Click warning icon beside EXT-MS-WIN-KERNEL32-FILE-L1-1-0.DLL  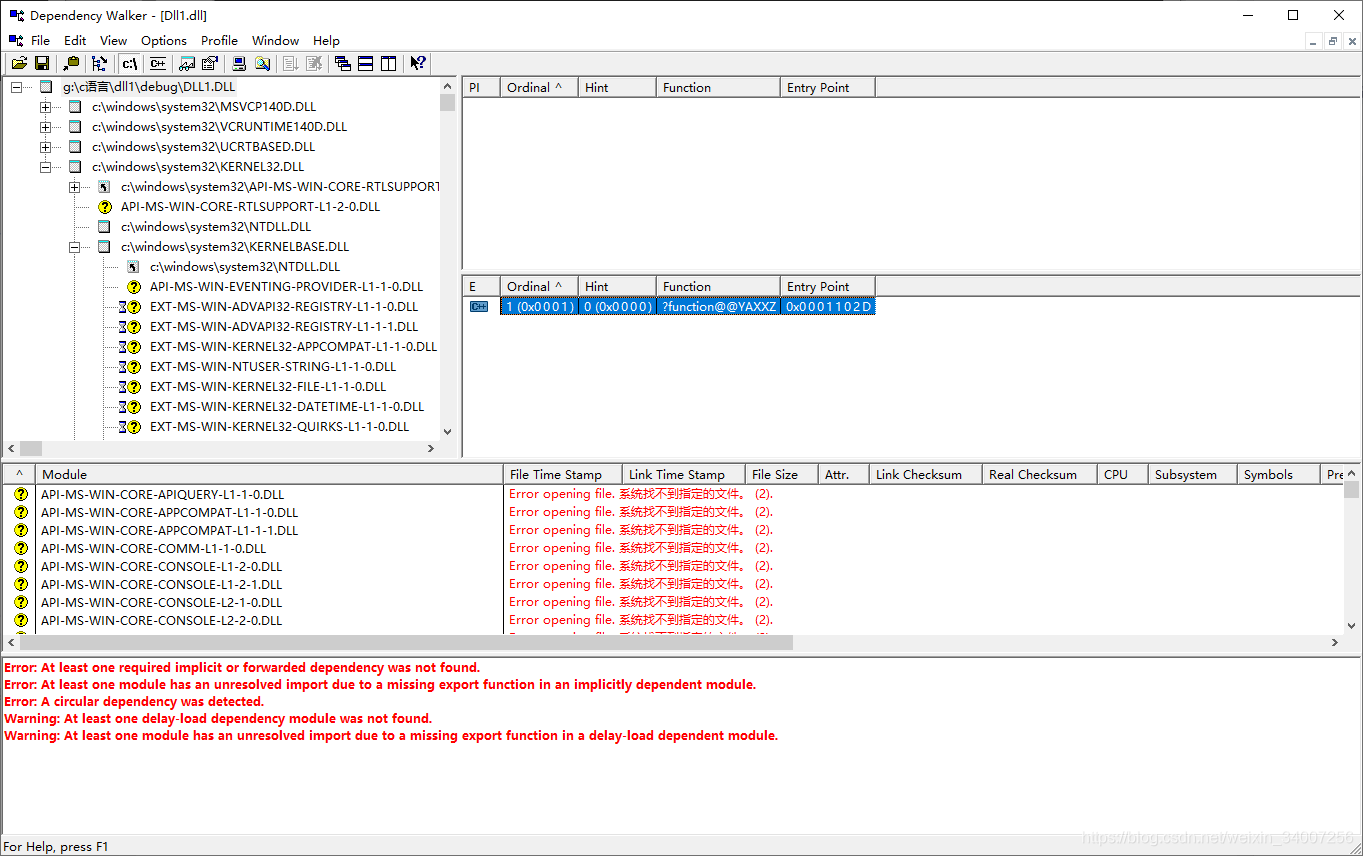pos(130,387)
